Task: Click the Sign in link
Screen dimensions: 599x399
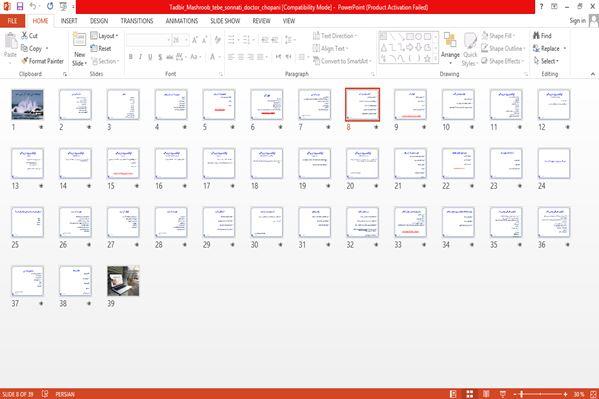Action: 577,21
